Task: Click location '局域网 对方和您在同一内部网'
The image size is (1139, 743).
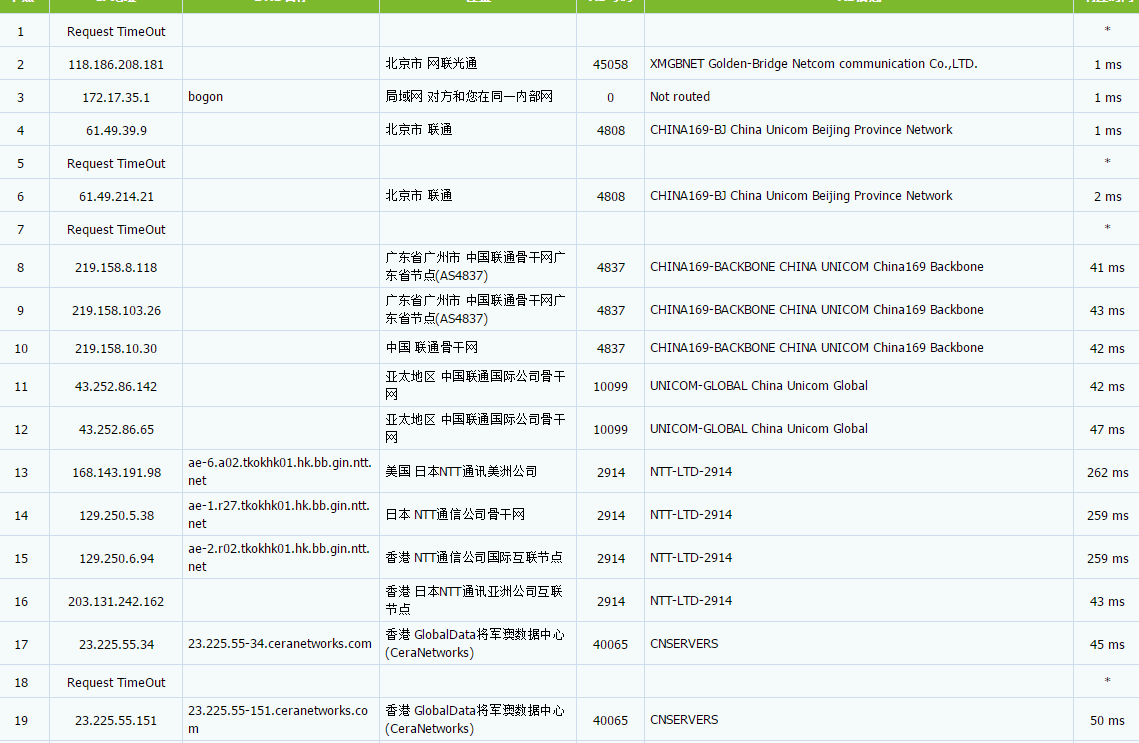Action: pyautogui.click(x=469, y=96)
